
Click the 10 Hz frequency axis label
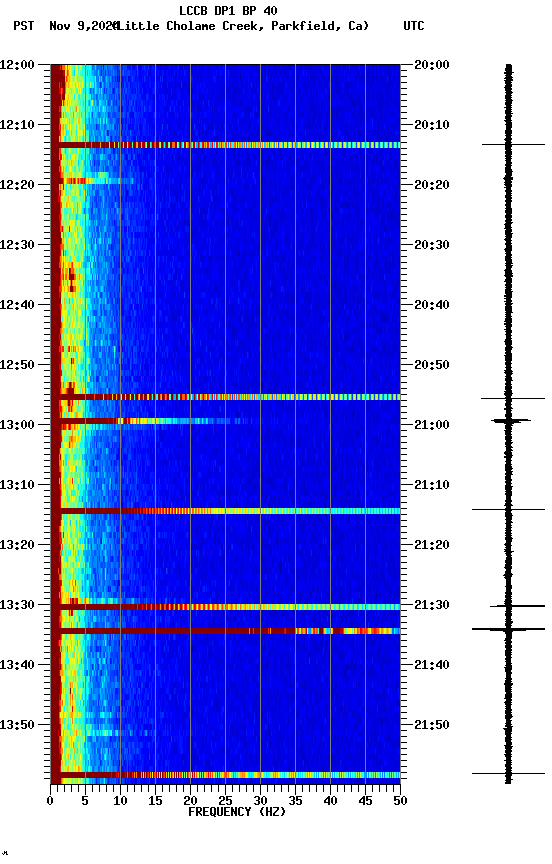120,801
